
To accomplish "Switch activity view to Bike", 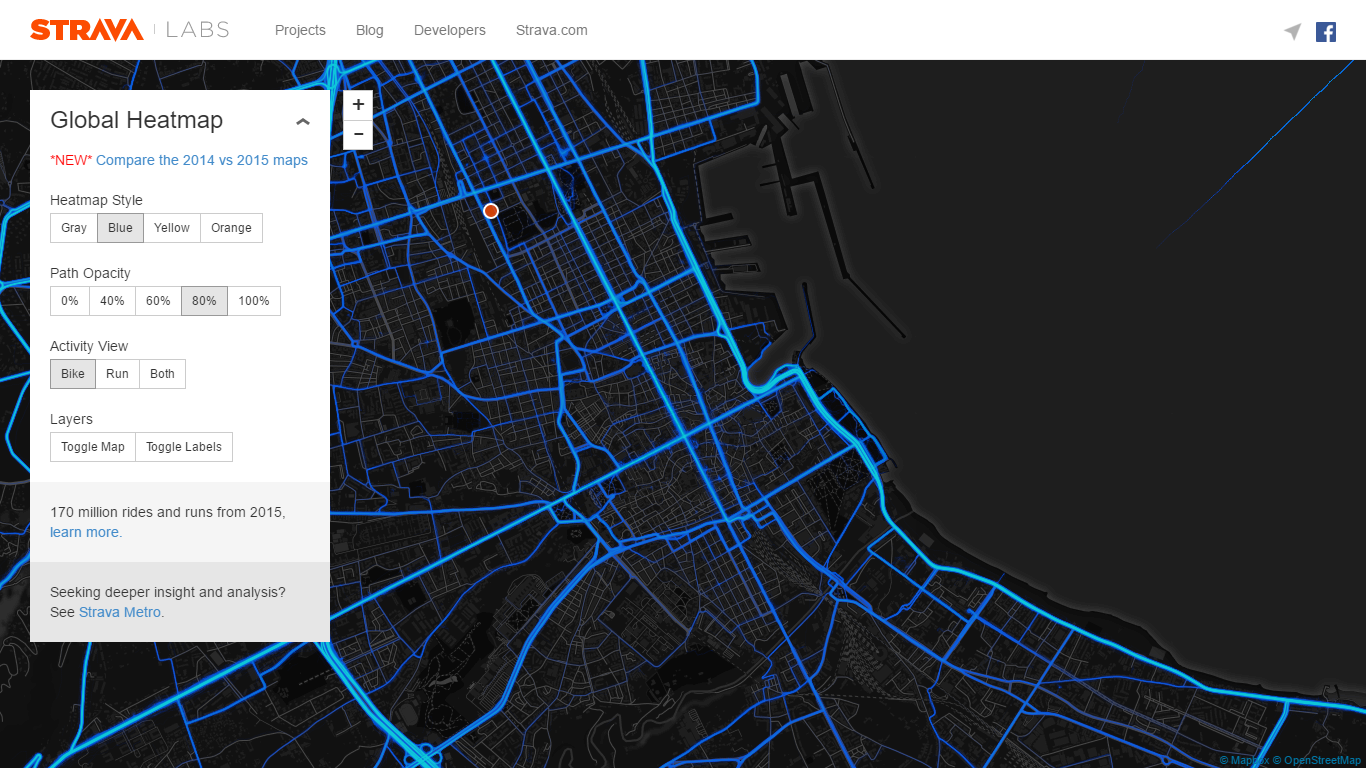I will click(73, 374).
